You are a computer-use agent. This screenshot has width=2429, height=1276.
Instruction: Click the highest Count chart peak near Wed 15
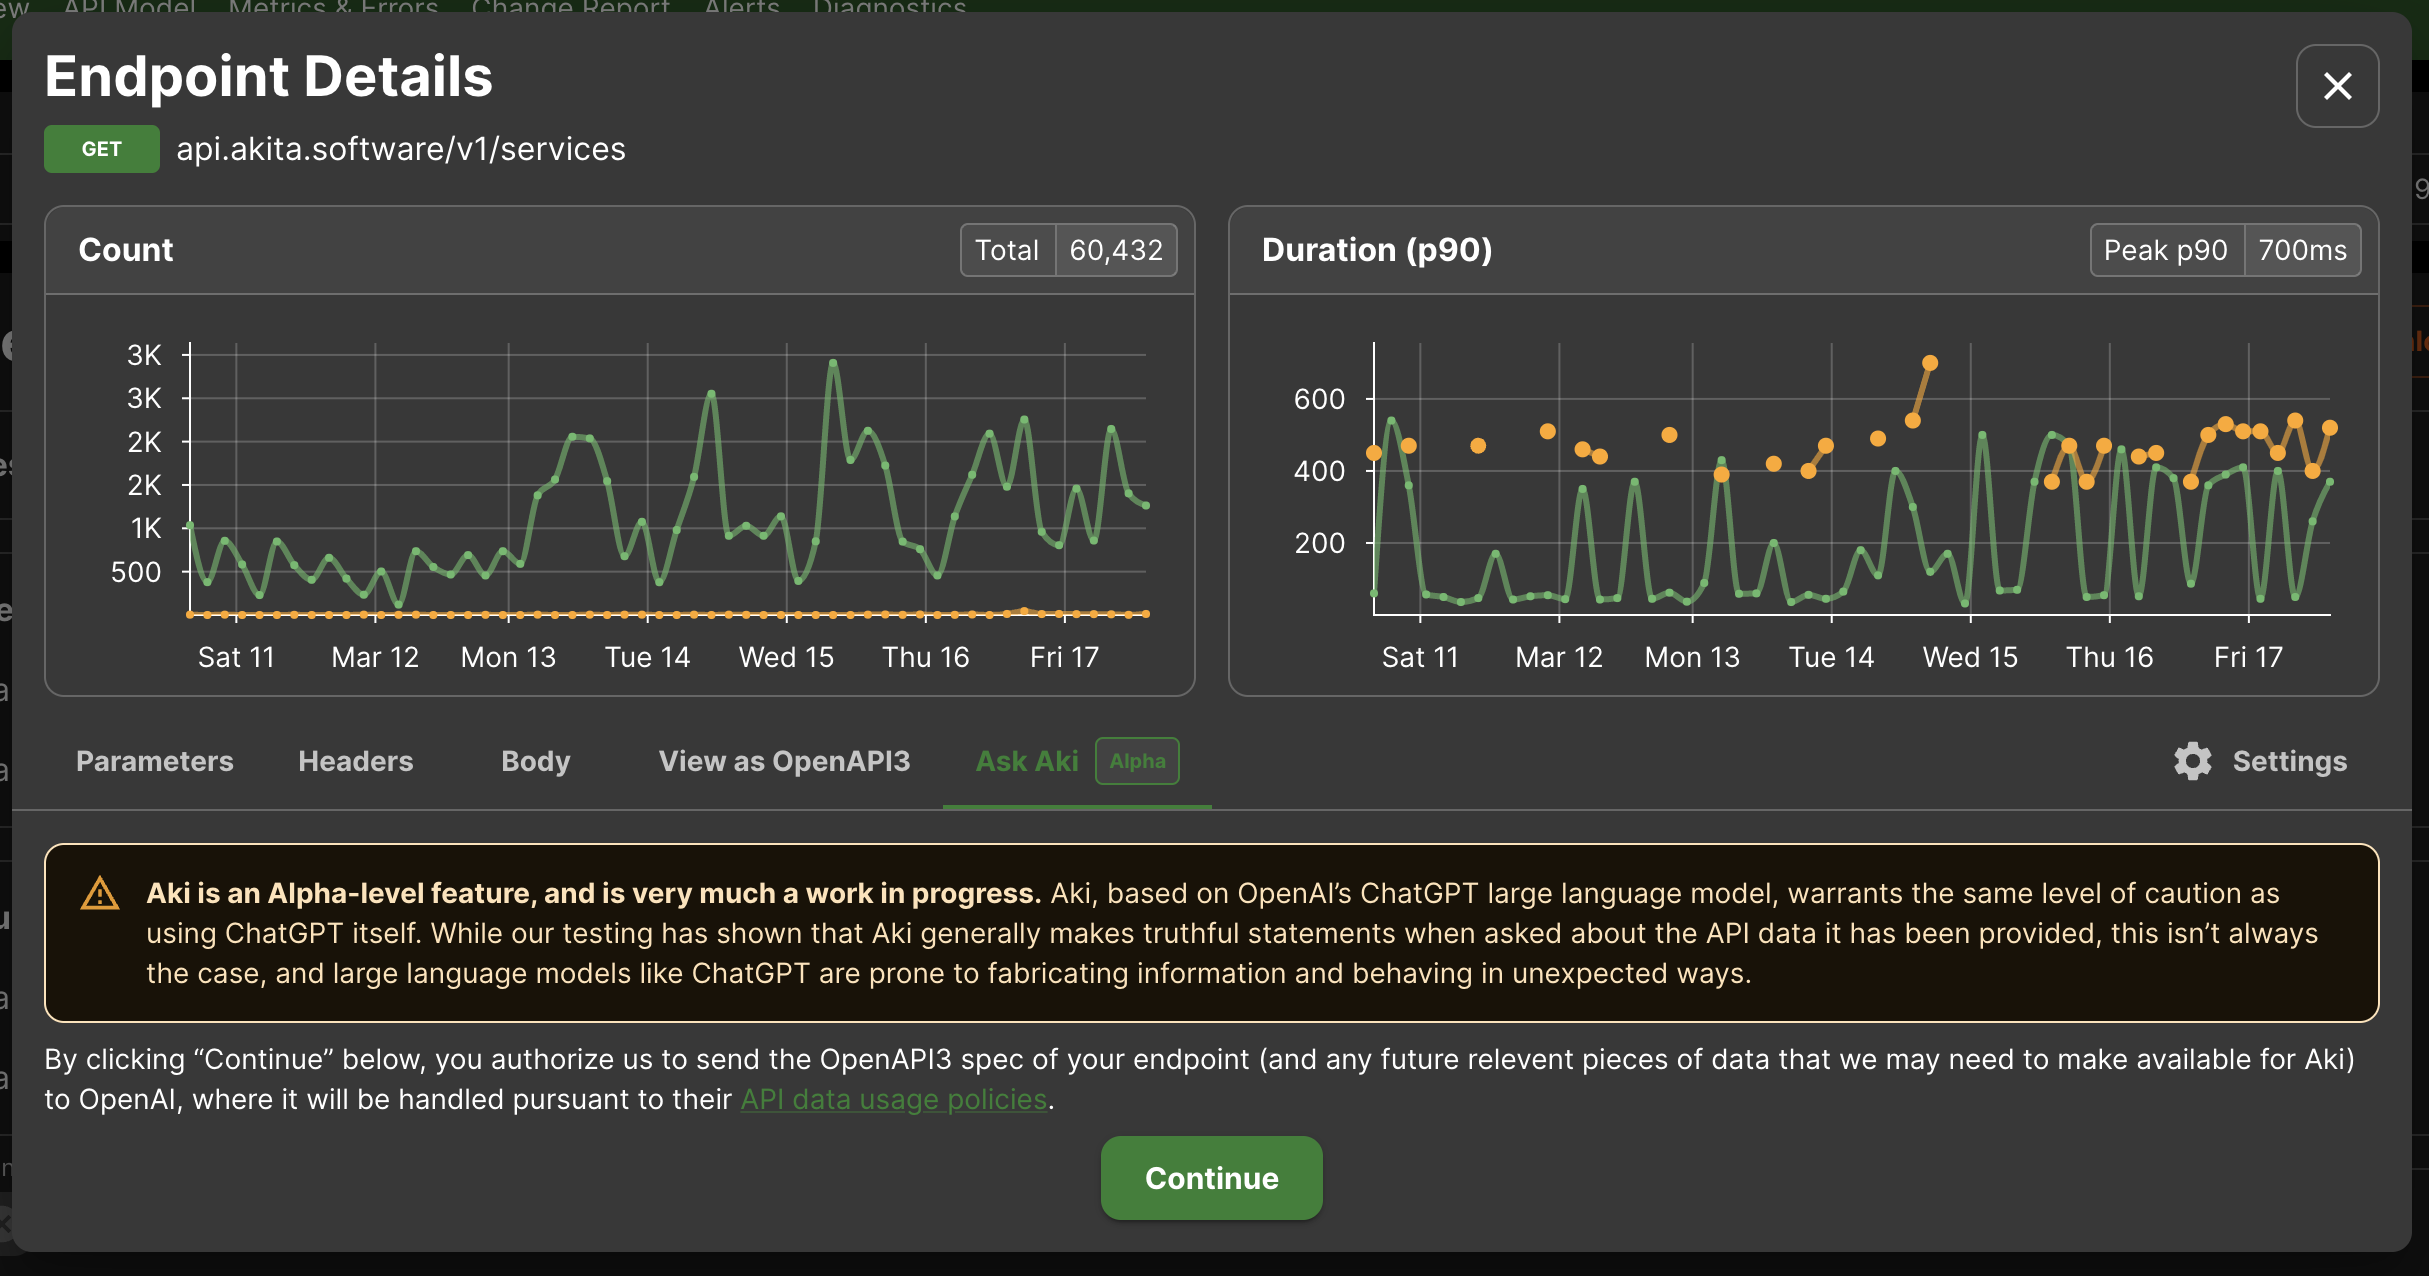(x=833, y=363)
